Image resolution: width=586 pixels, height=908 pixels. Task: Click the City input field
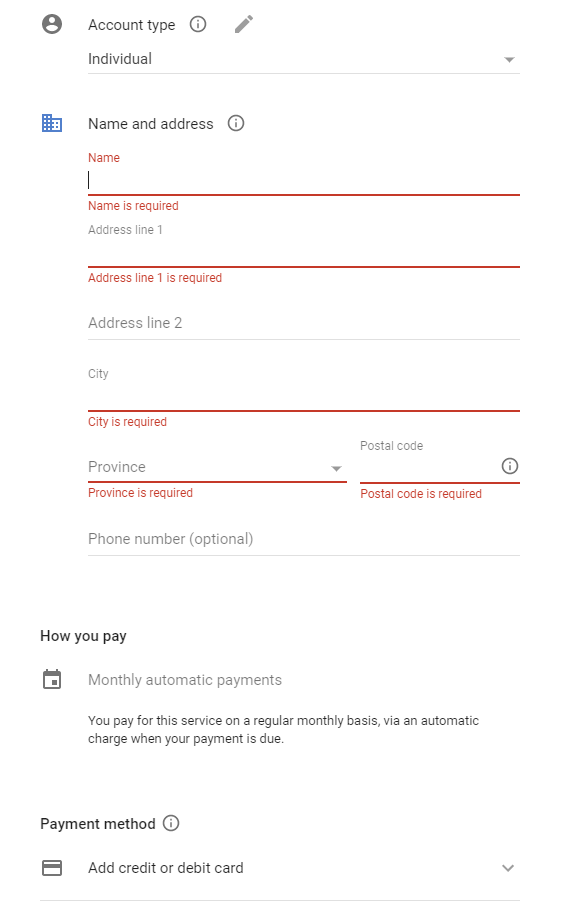[304, 397]
